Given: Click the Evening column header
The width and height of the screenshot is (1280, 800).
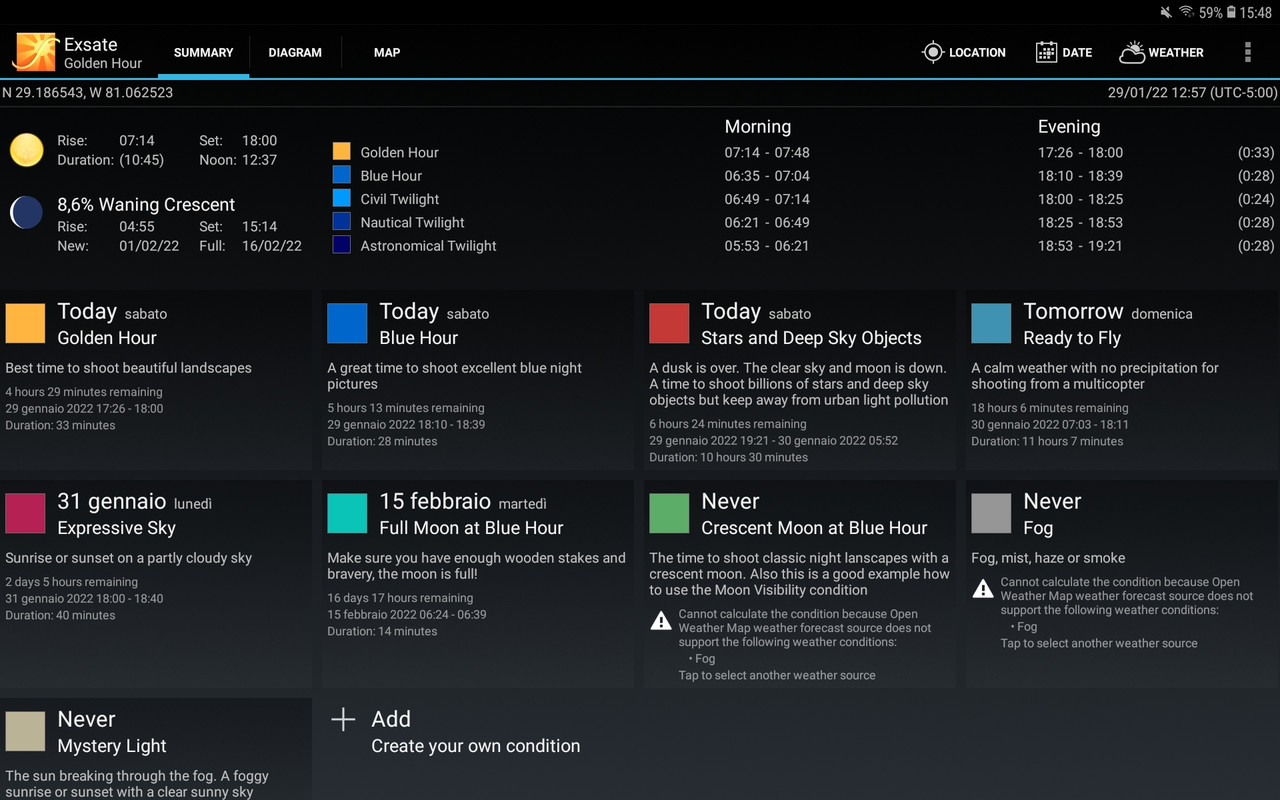Looking at the screenshot, I should tap(1069, 127).
